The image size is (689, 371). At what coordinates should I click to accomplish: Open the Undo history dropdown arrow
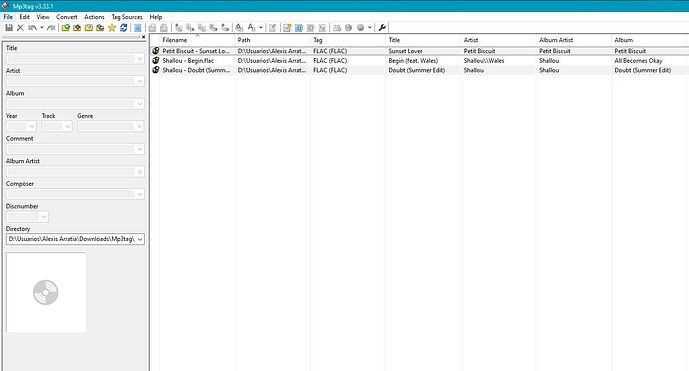pos(42,28)
